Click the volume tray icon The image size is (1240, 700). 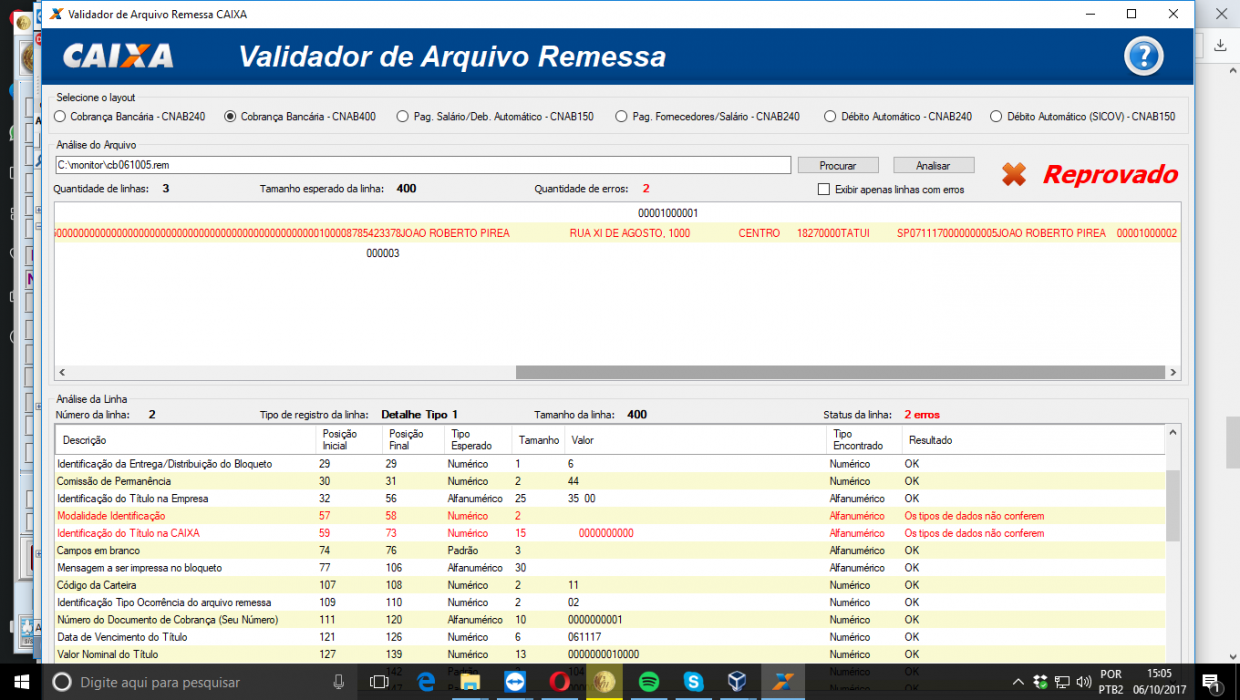pos(1083,682)
